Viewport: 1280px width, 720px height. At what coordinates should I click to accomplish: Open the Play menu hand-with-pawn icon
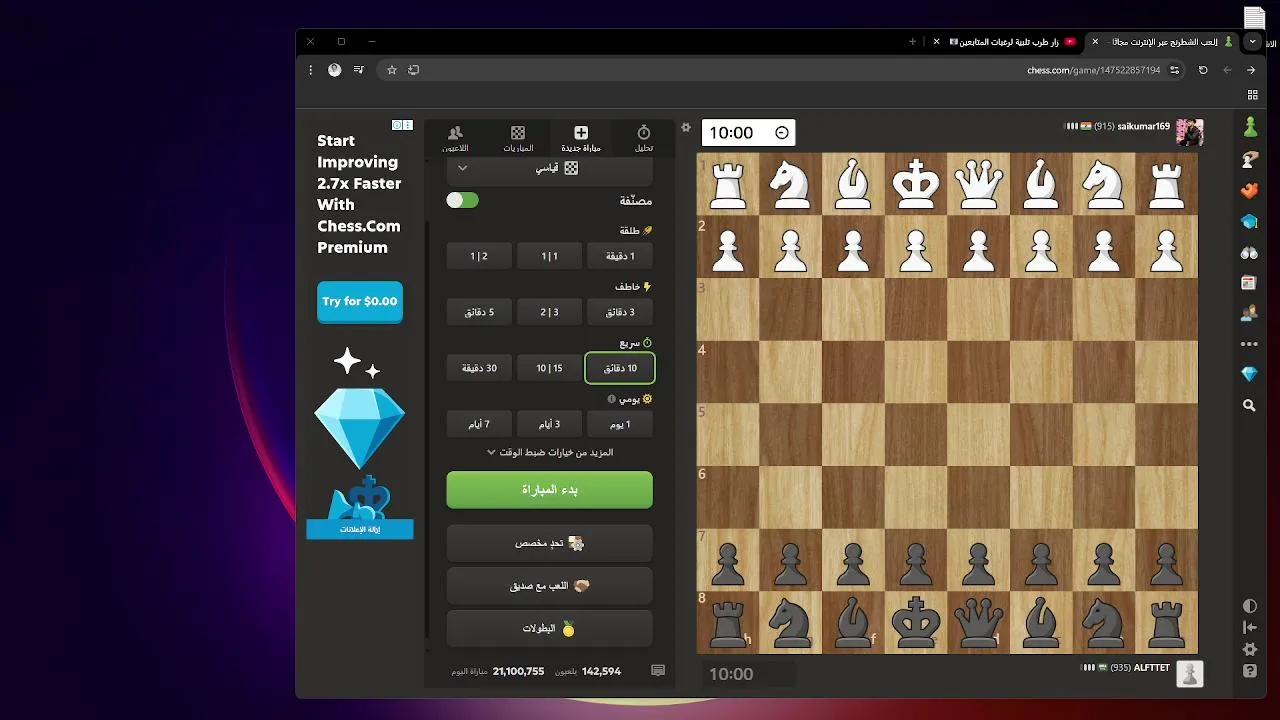[1250, 159]
